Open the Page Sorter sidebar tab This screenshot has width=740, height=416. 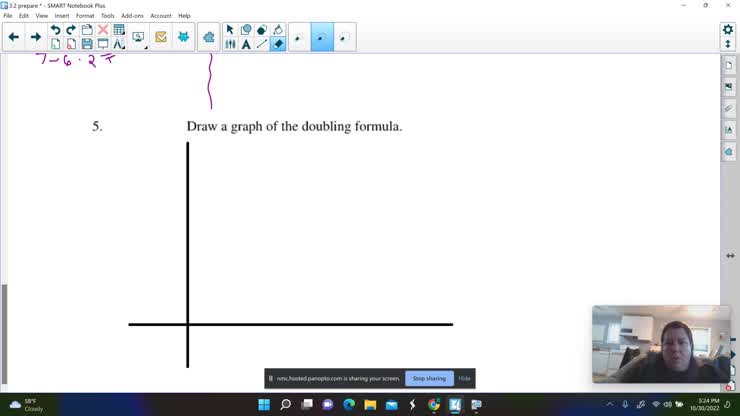click(729, 66)
